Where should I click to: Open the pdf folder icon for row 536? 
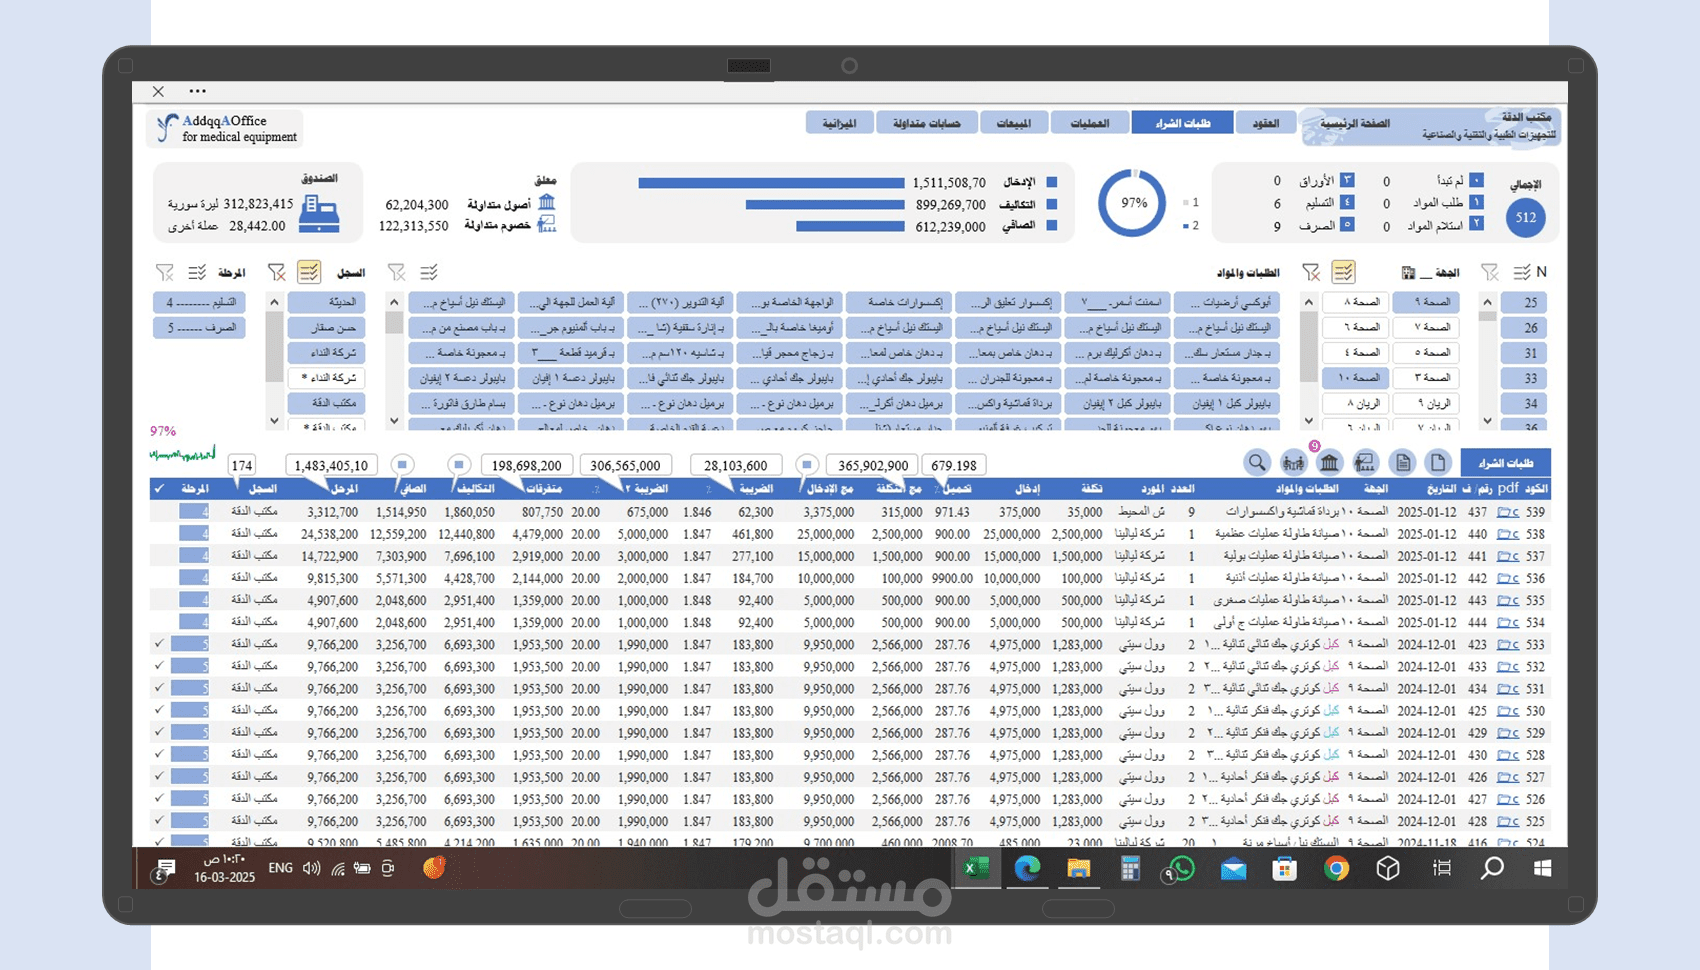tap(1508, 578)
